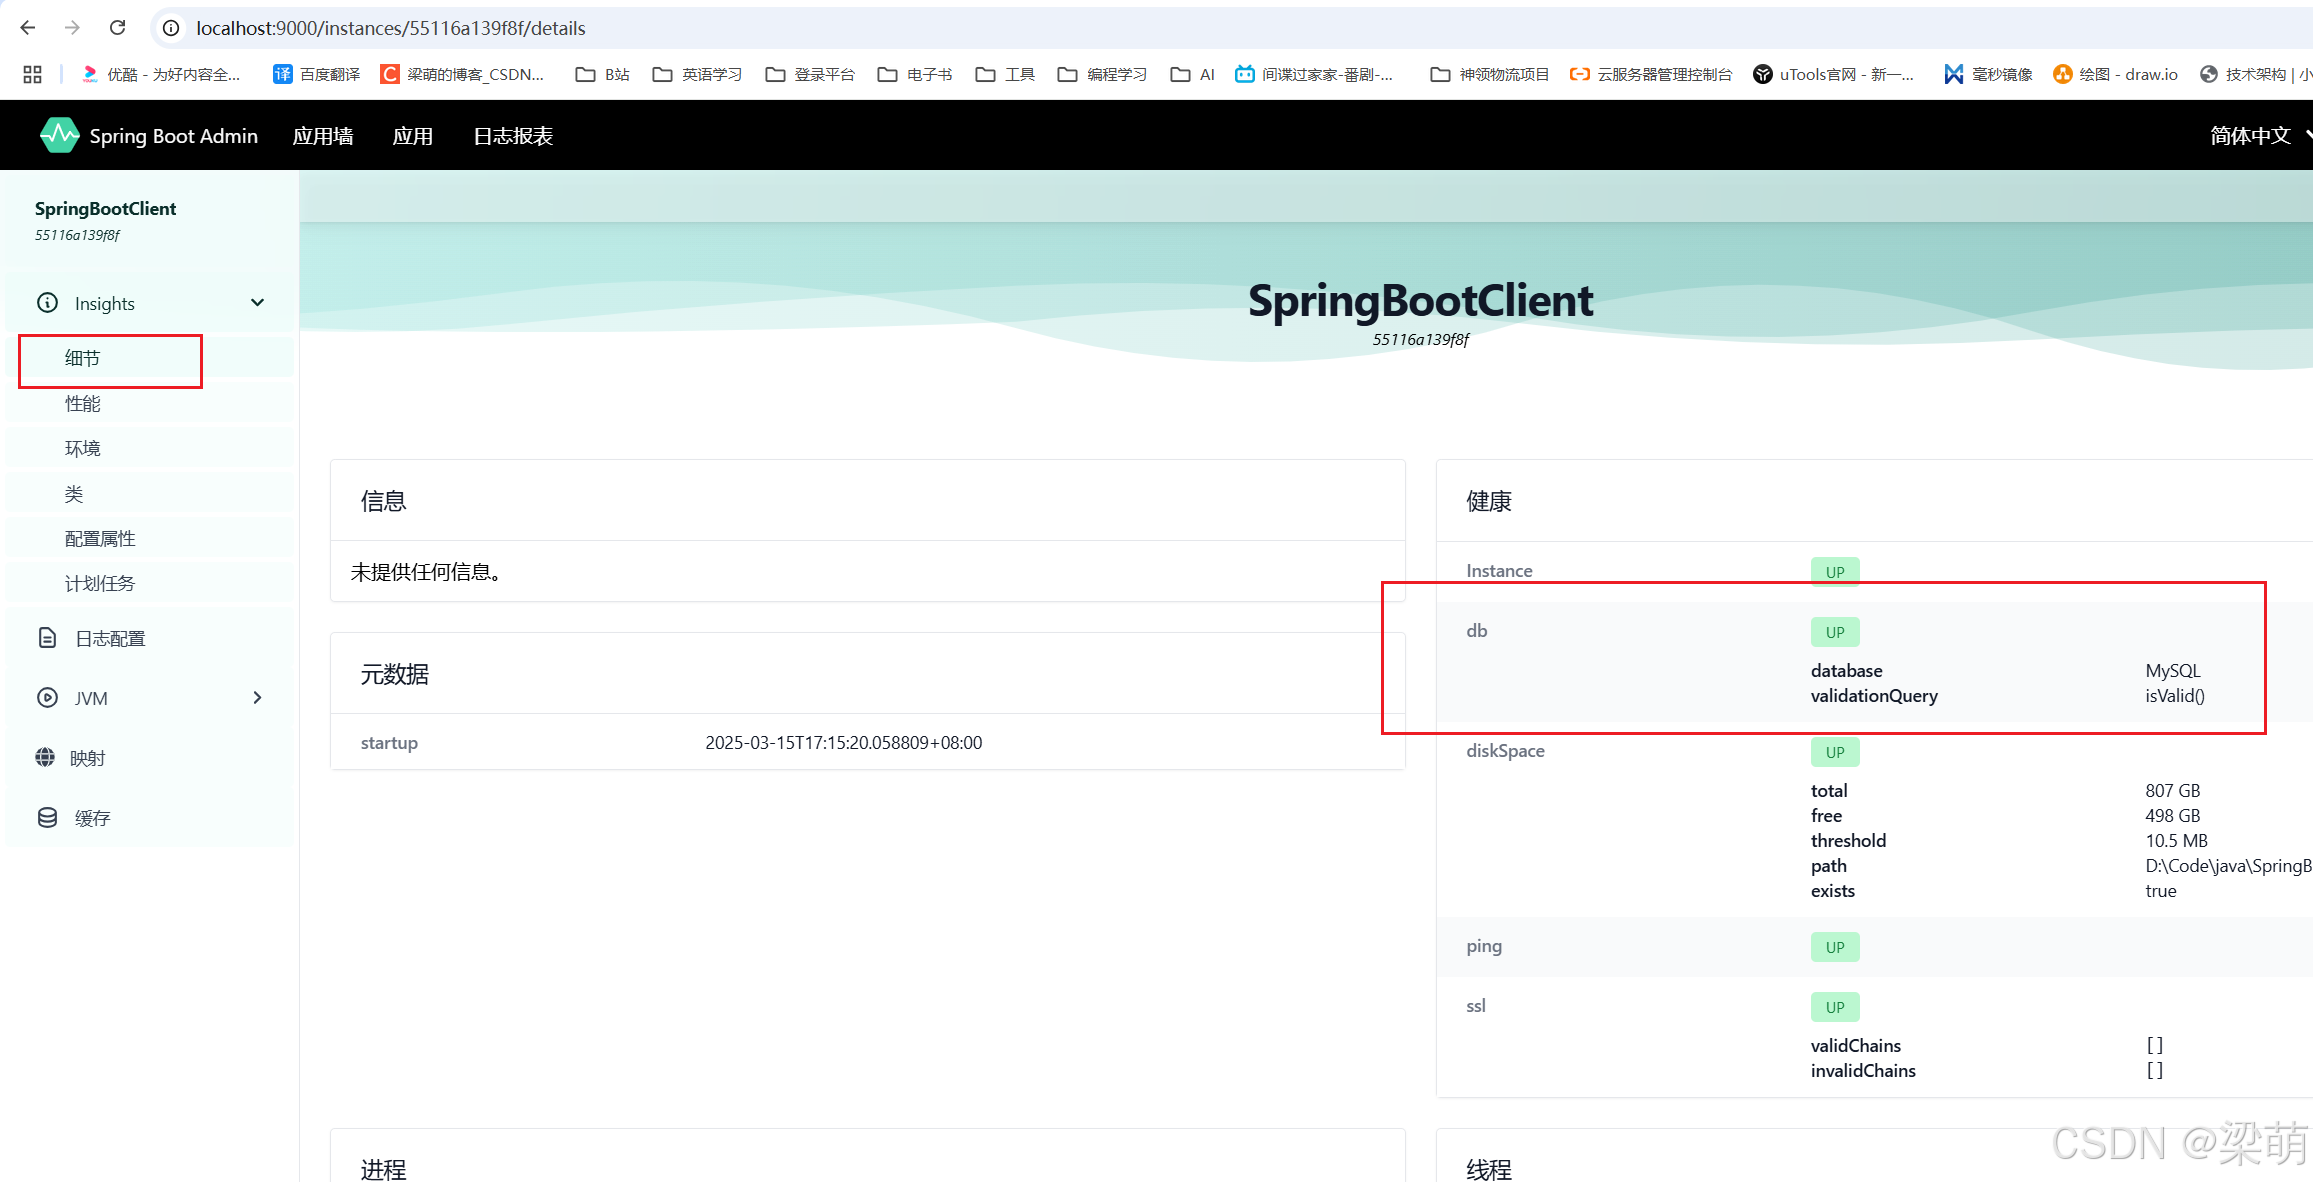
Task: Click the ssl UP status badge
Action: (1835, 1007)
